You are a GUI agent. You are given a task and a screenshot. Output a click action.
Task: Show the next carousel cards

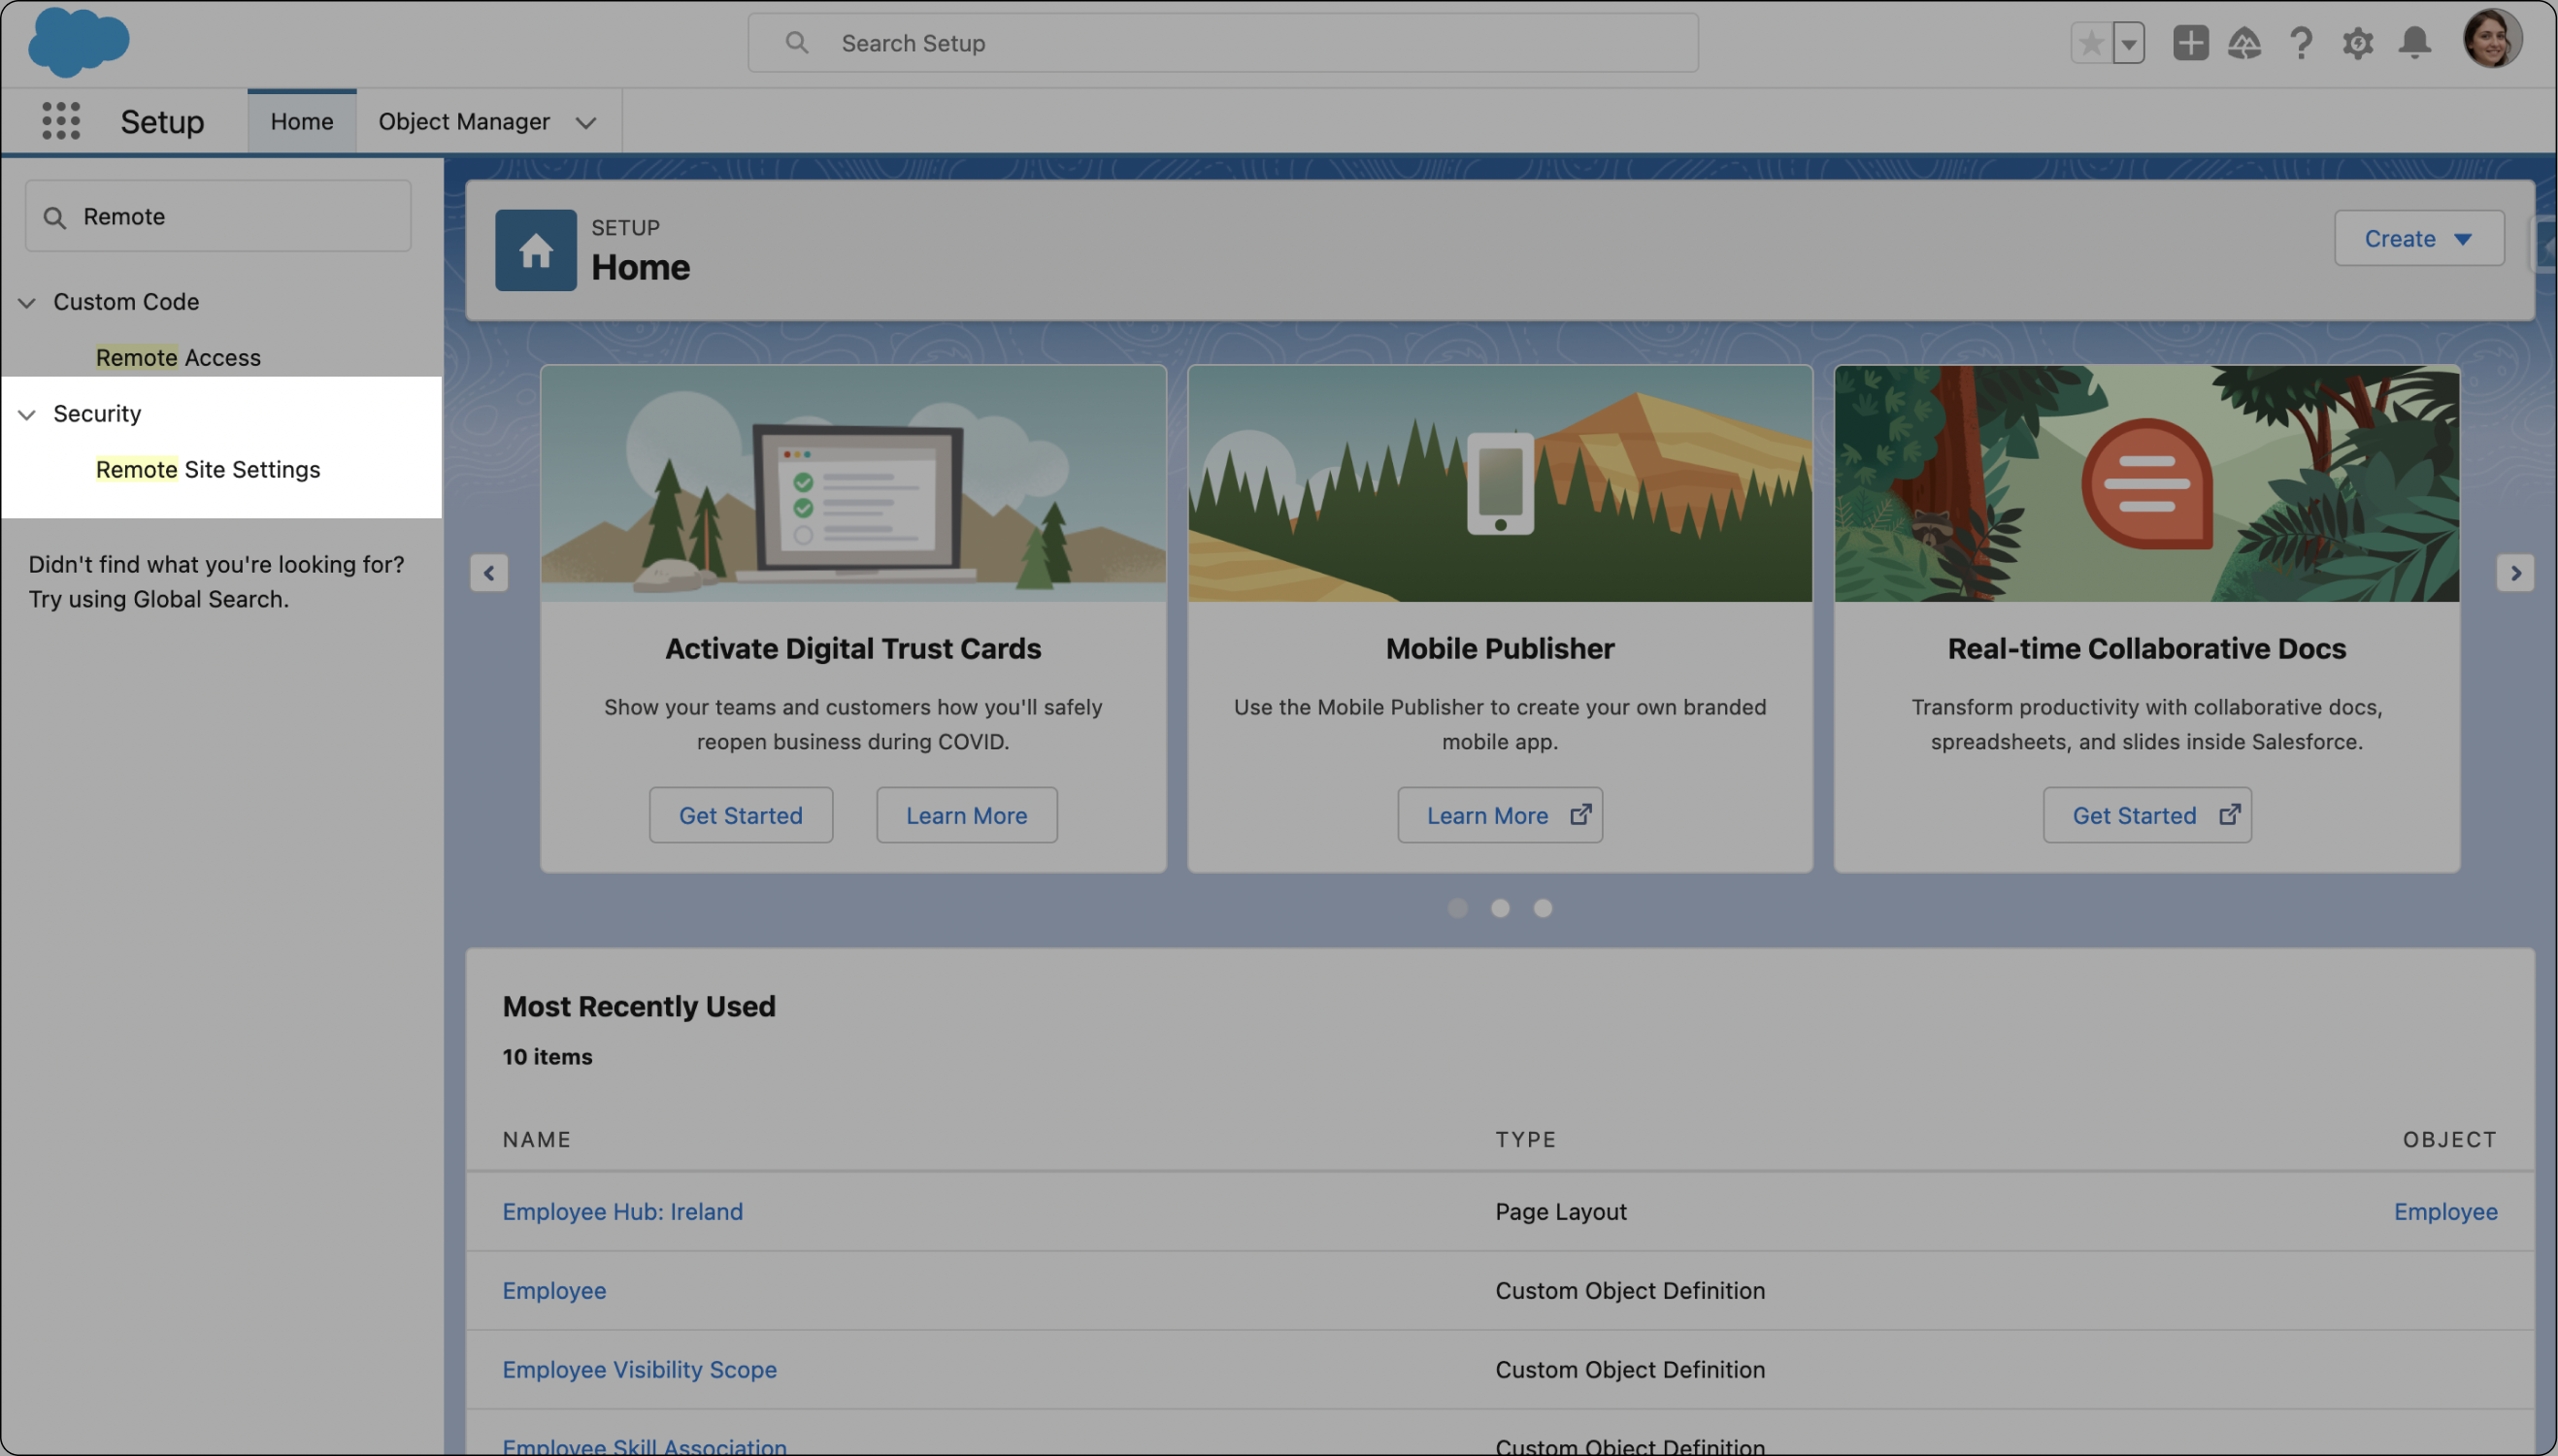2515,573
